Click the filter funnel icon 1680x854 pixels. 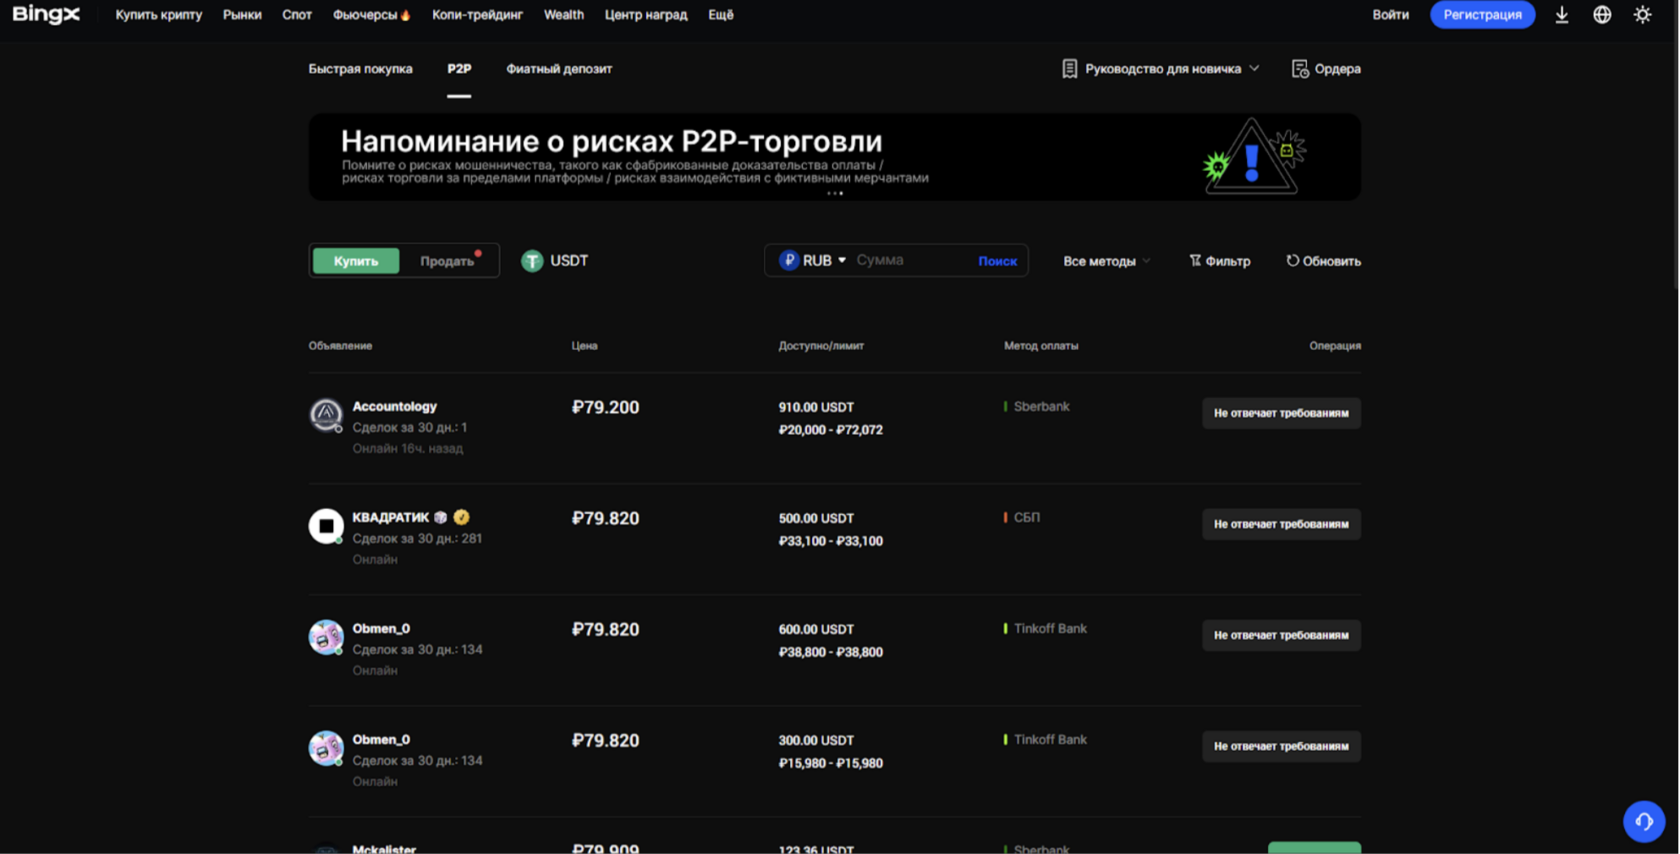tap(1195, 260)
